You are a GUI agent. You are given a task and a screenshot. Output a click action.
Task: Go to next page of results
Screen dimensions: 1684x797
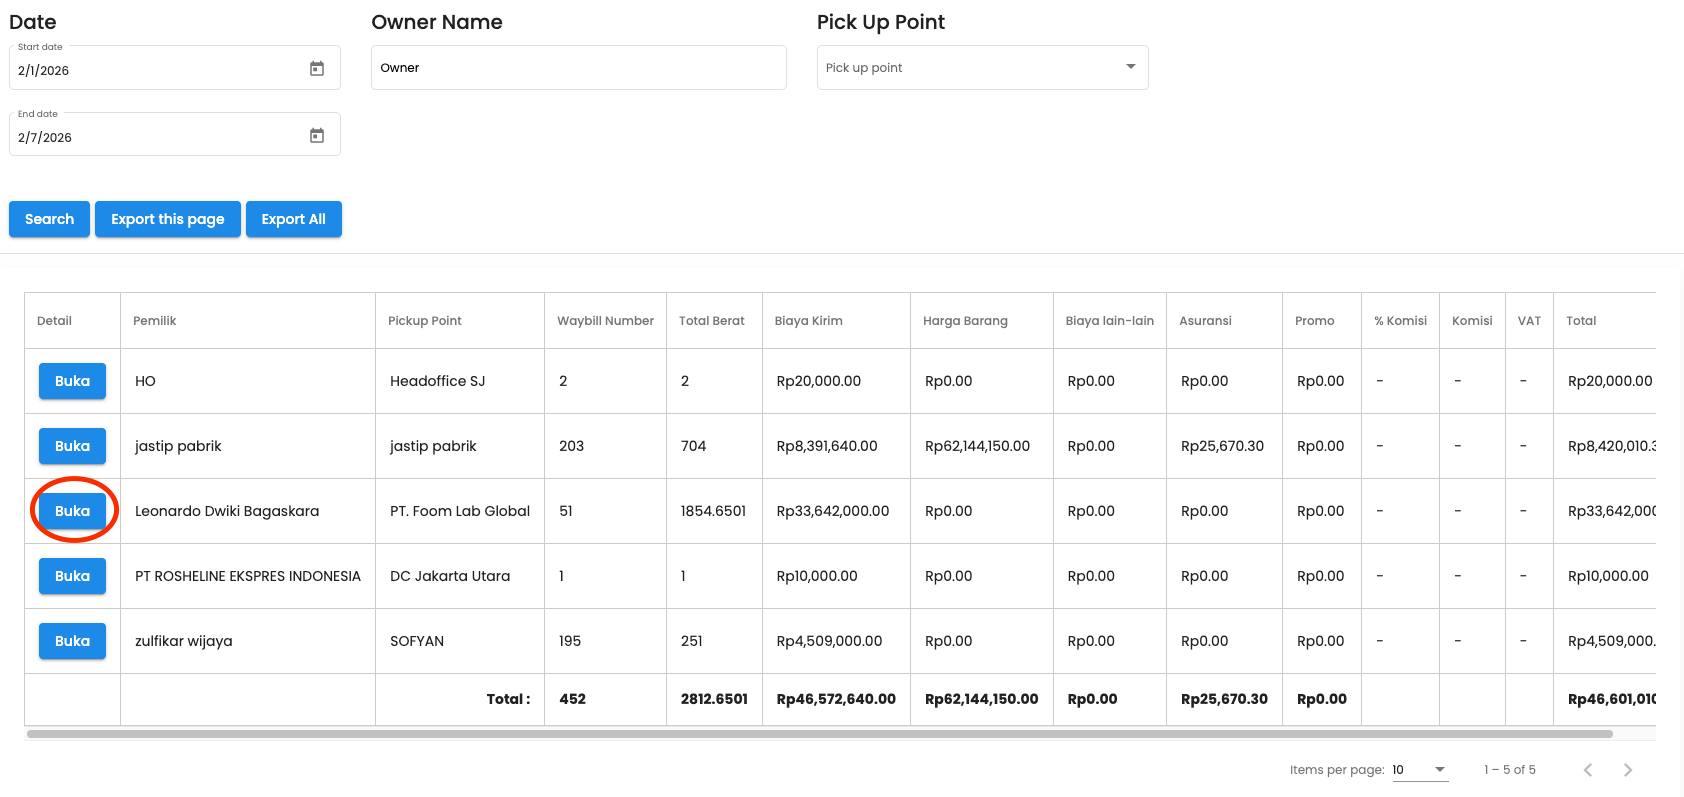1627,770
